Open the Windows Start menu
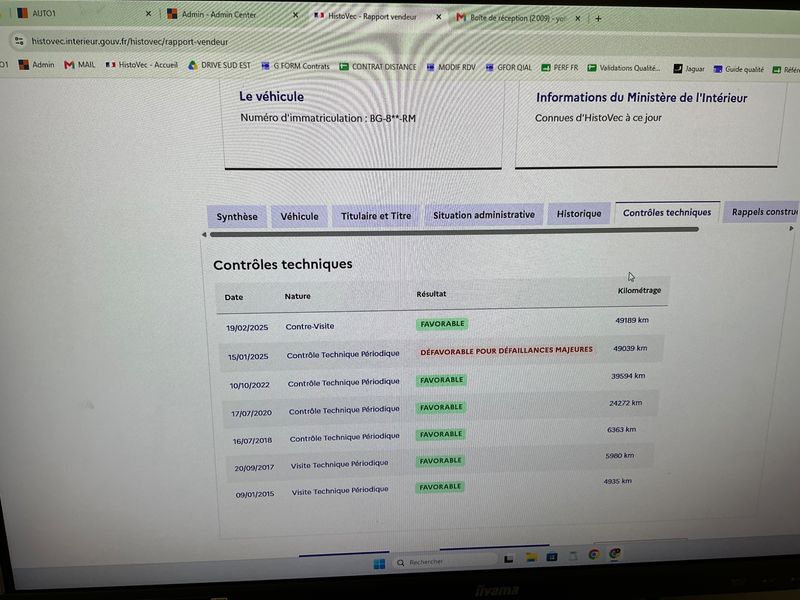Image resolution: width=800 pixels, height=600 pixels. 379,564
